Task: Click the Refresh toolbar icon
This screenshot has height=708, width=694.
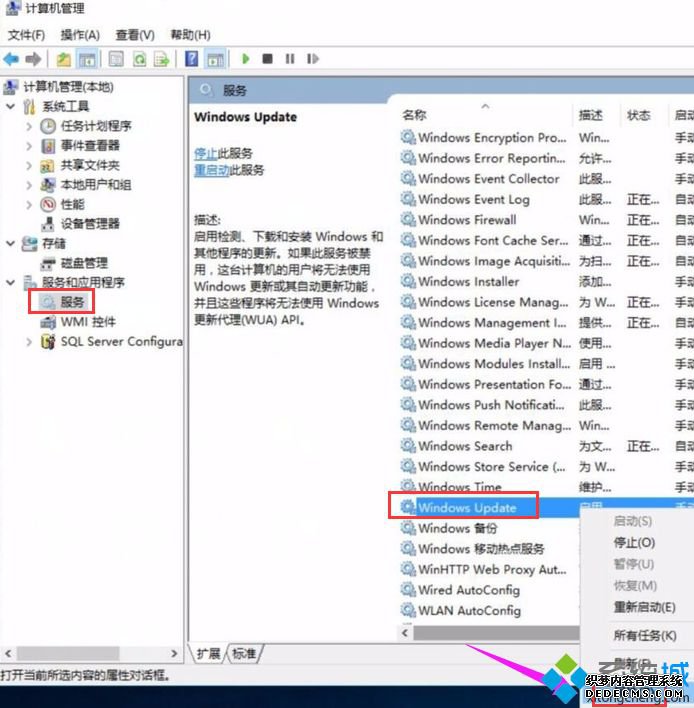Action: [139, 59]
